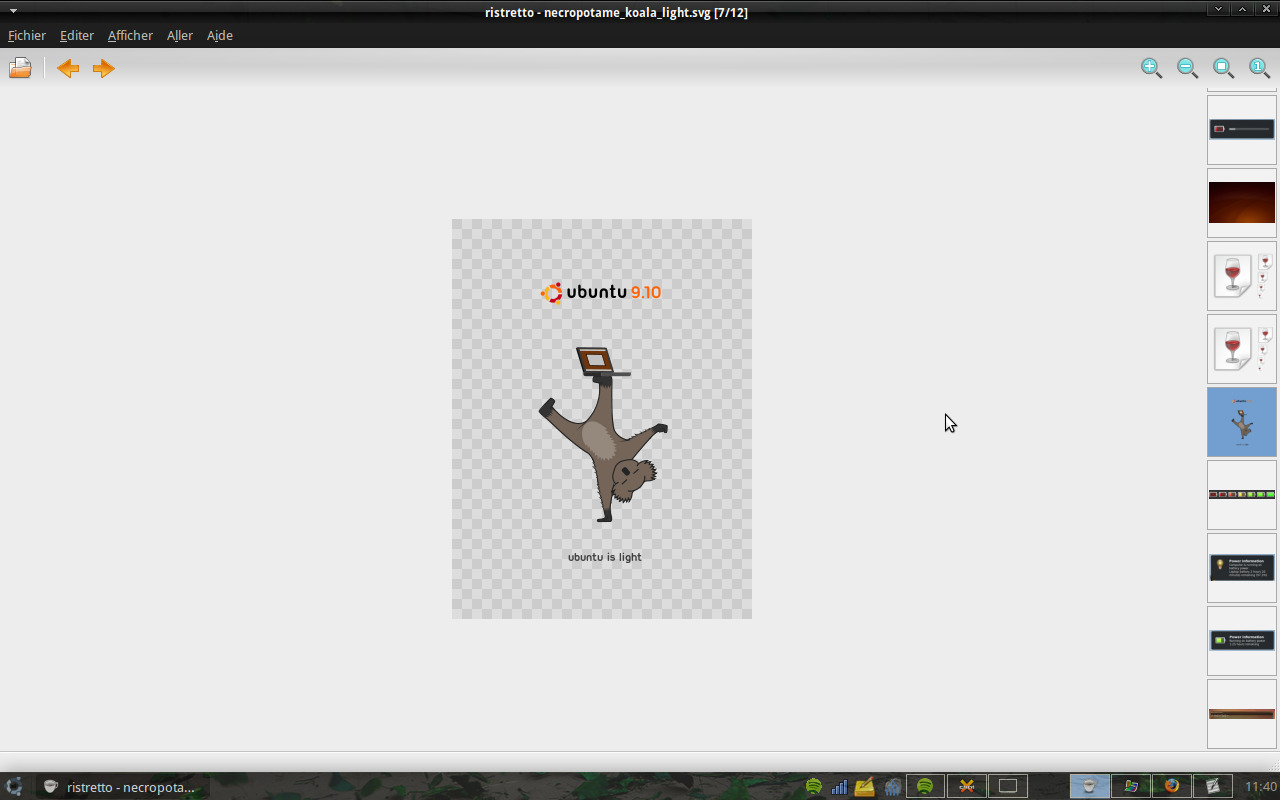Fit image to window with zoom-fit magnifier
The image size is (1280, 800).
[x=1223, y=68]
